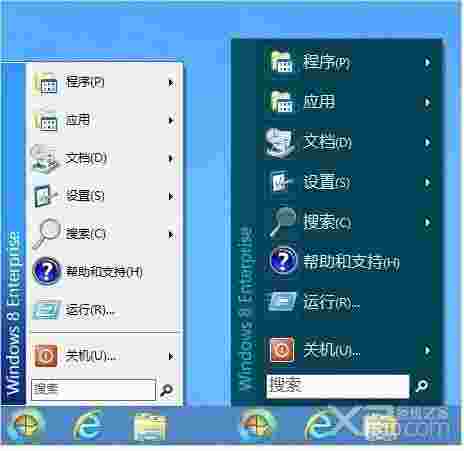Open File Explorer from the left taskbar

point(149,427)
